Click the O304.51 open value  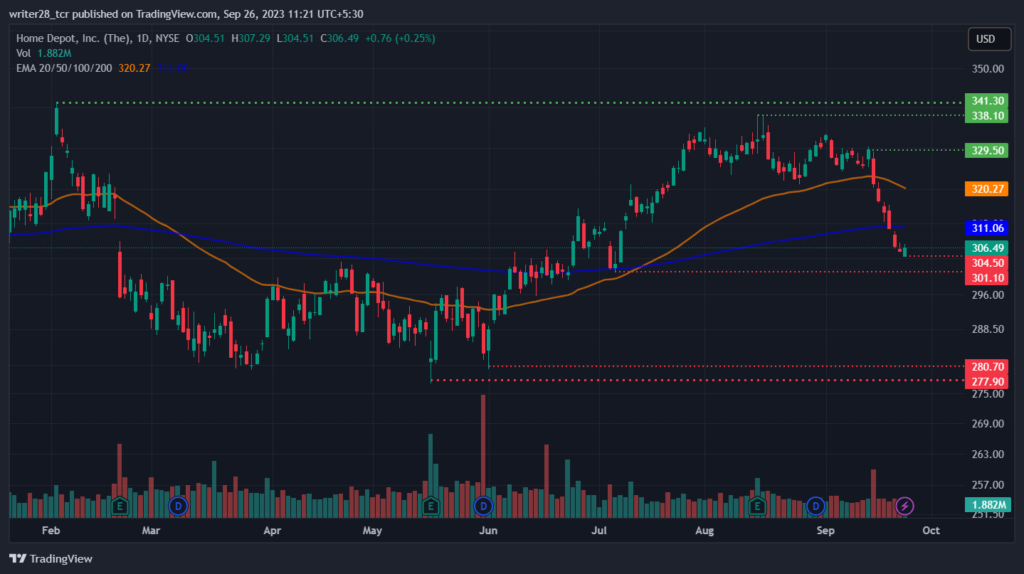(205, 39)
